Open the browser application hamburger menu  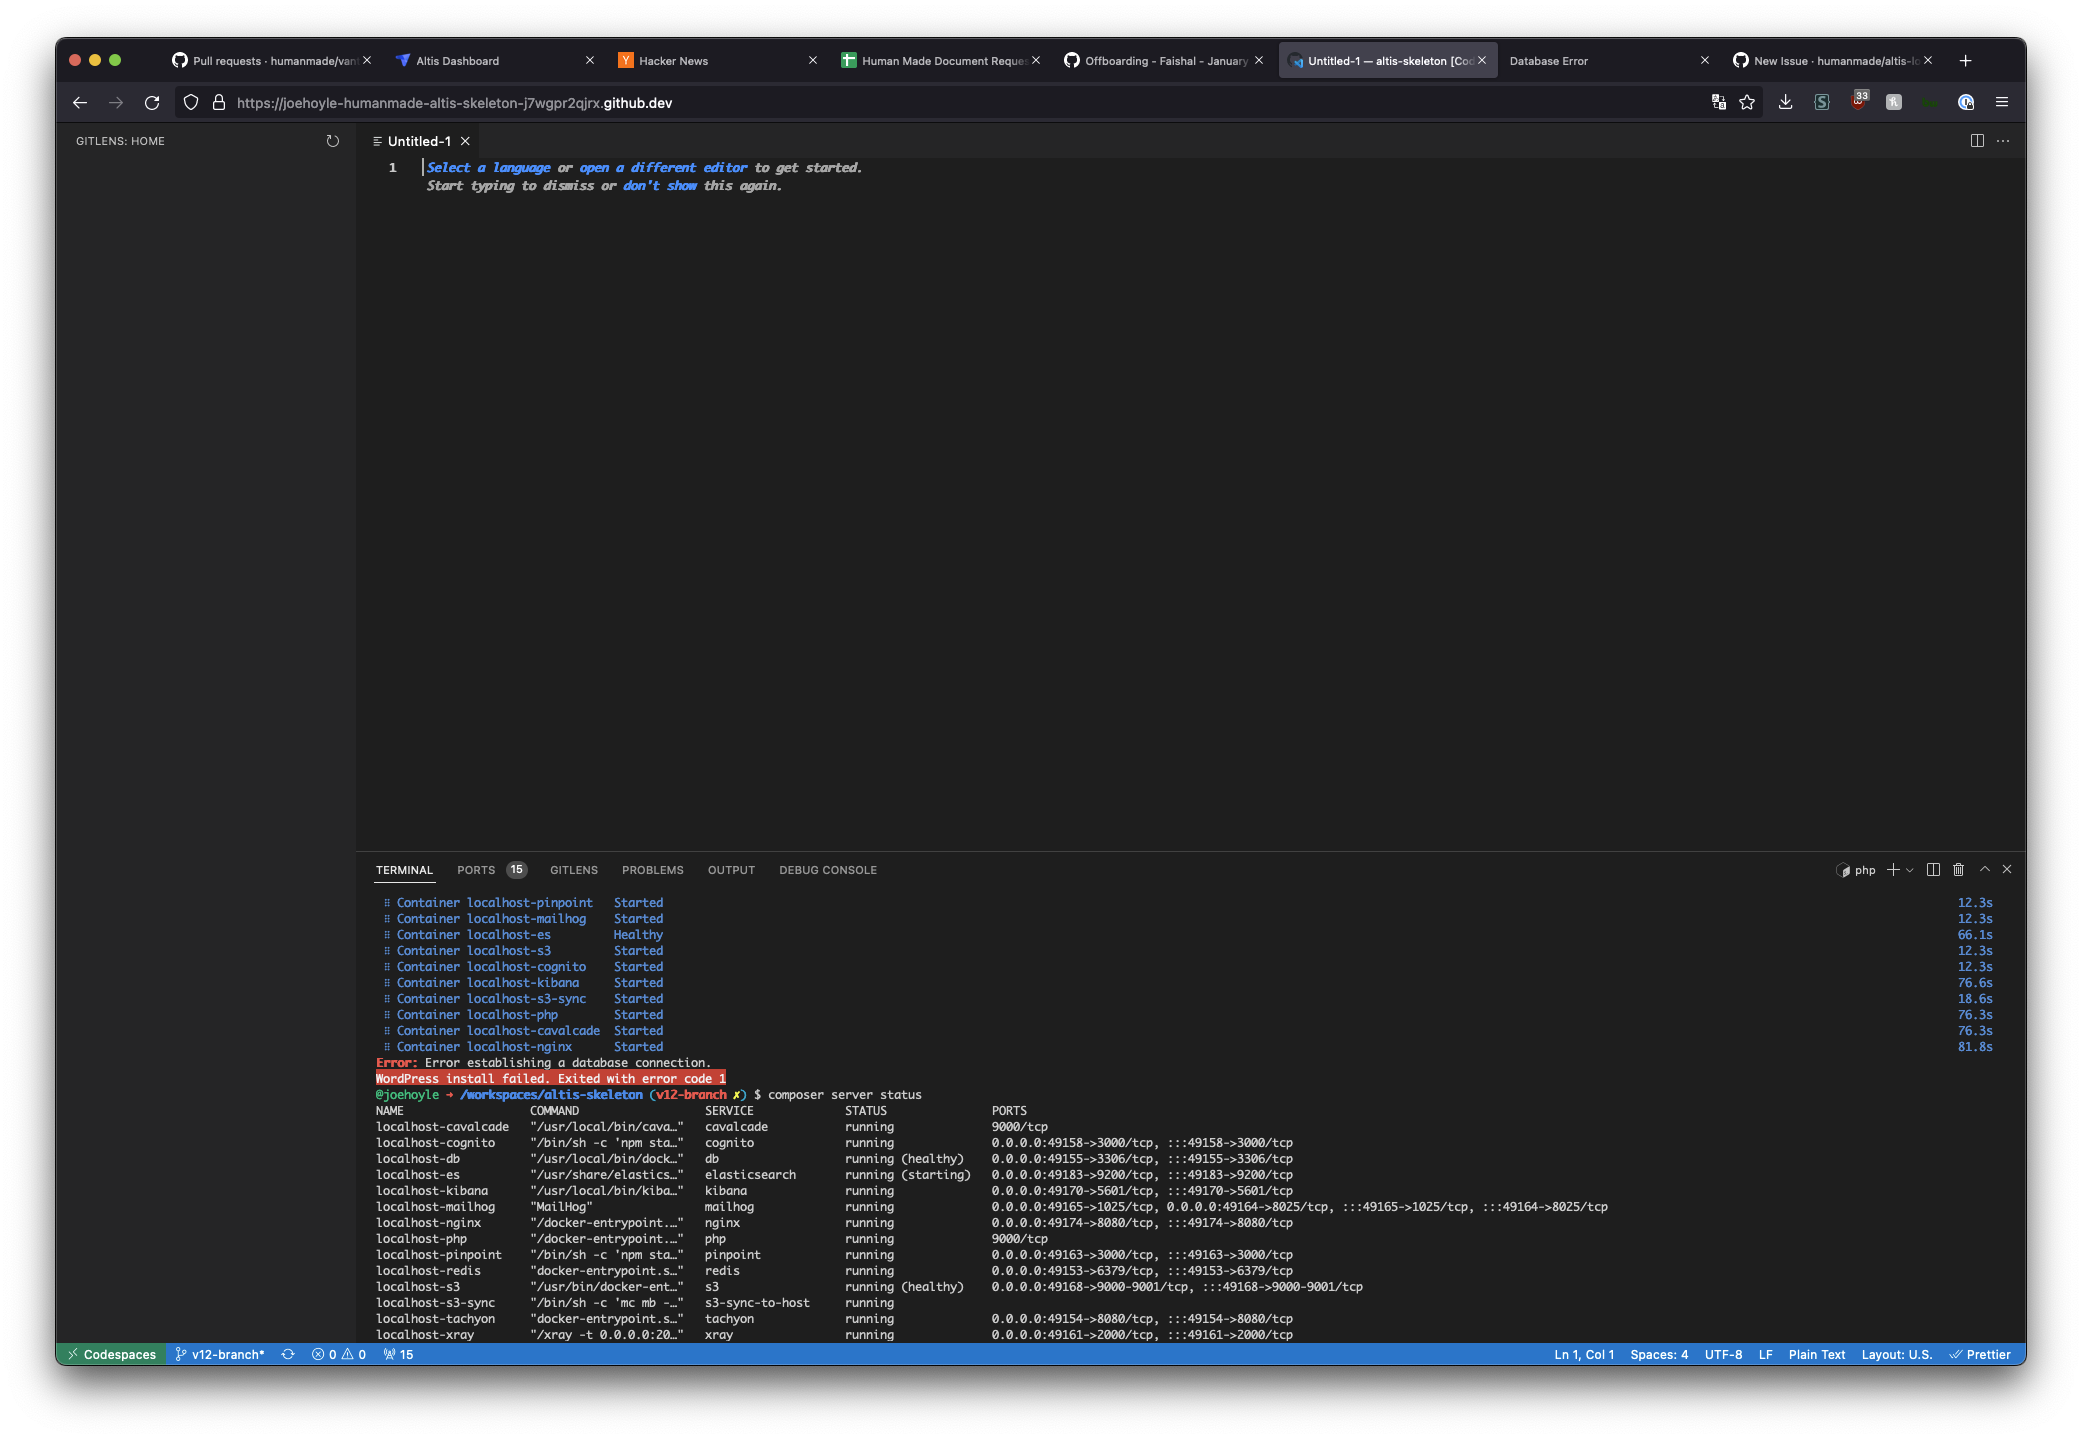[x=2002, y=103]
